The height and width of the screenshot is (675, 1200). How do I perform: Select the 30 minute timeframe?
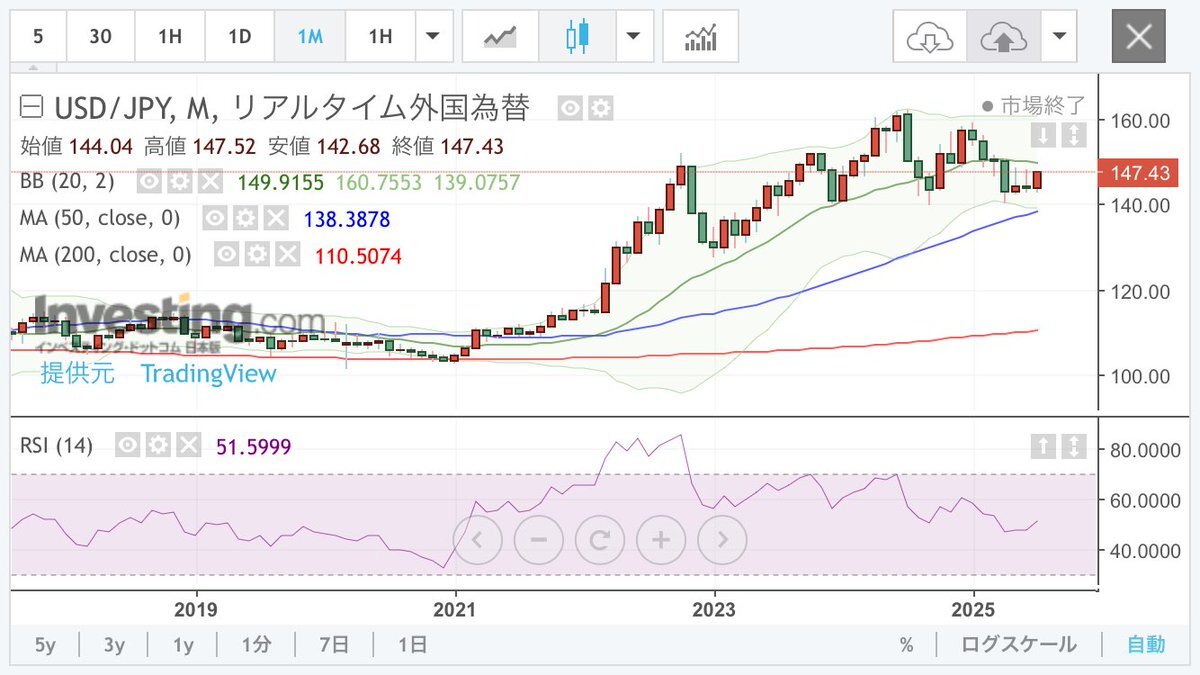[100, 37]
